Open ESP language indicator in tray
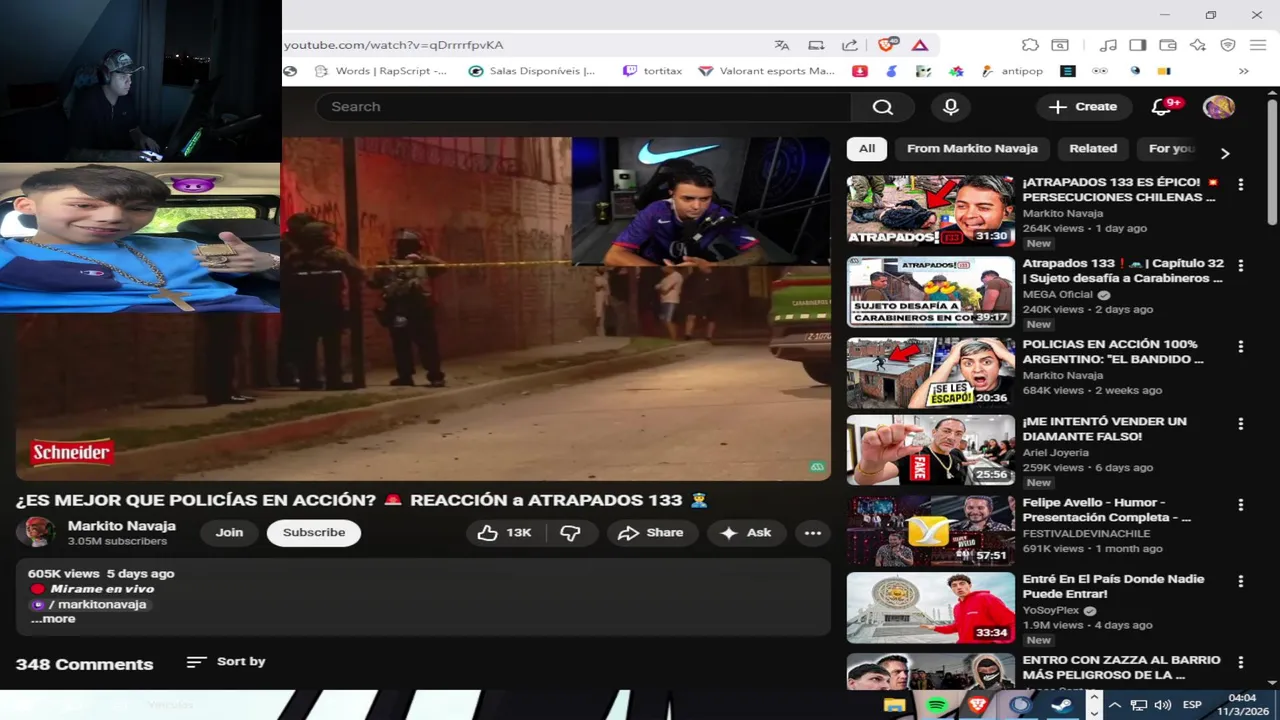Viewport: 1280px width, 720px height. 1192,705
